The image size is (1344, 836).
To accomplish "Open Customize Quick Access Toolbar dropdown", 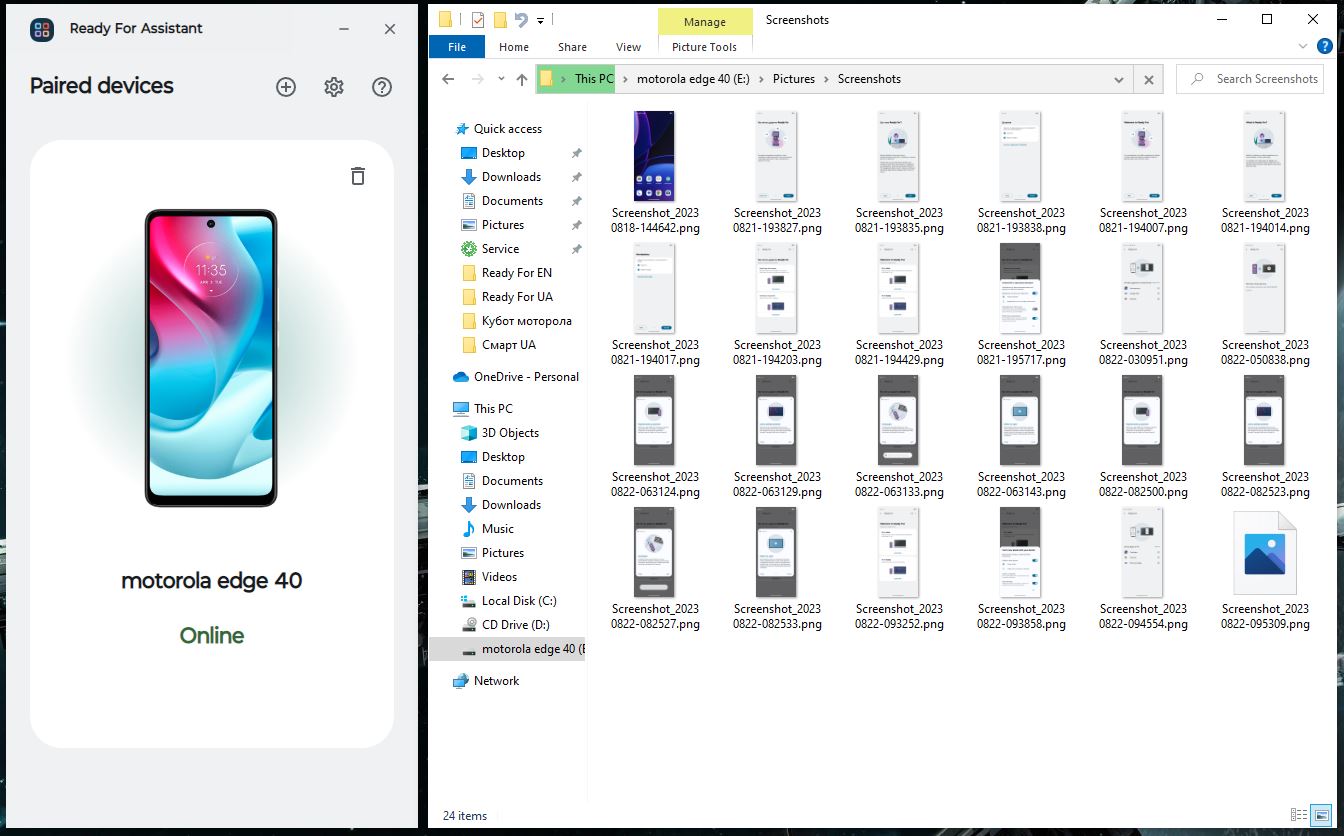I will (x=540, y=20).
